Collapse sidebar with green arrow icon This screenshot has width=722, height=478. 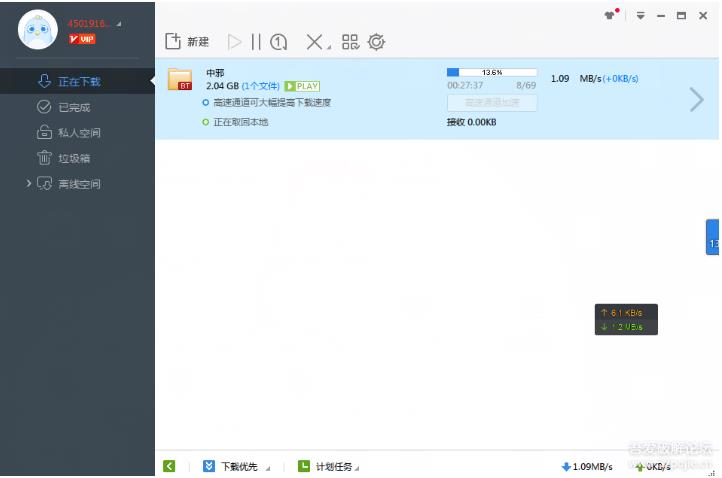point(169,466)
